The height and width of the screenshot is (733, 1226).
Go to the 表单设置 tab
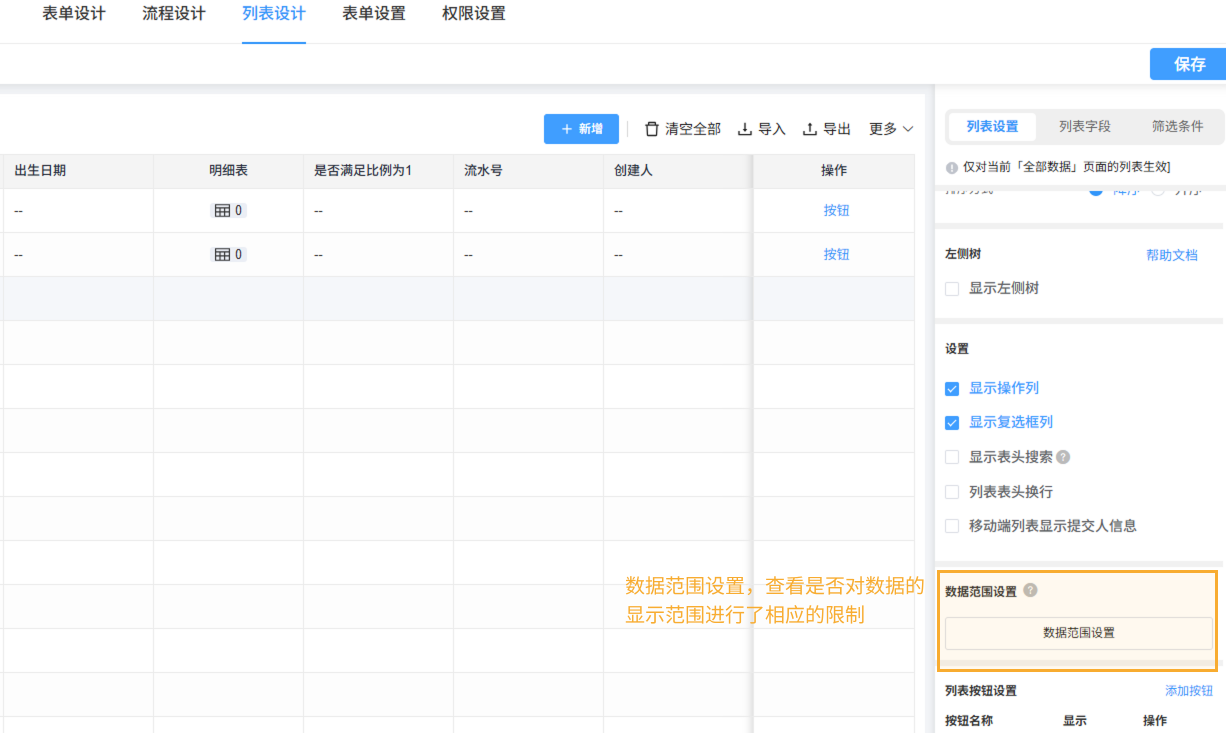pyautogui.click(x=374, y=14)
